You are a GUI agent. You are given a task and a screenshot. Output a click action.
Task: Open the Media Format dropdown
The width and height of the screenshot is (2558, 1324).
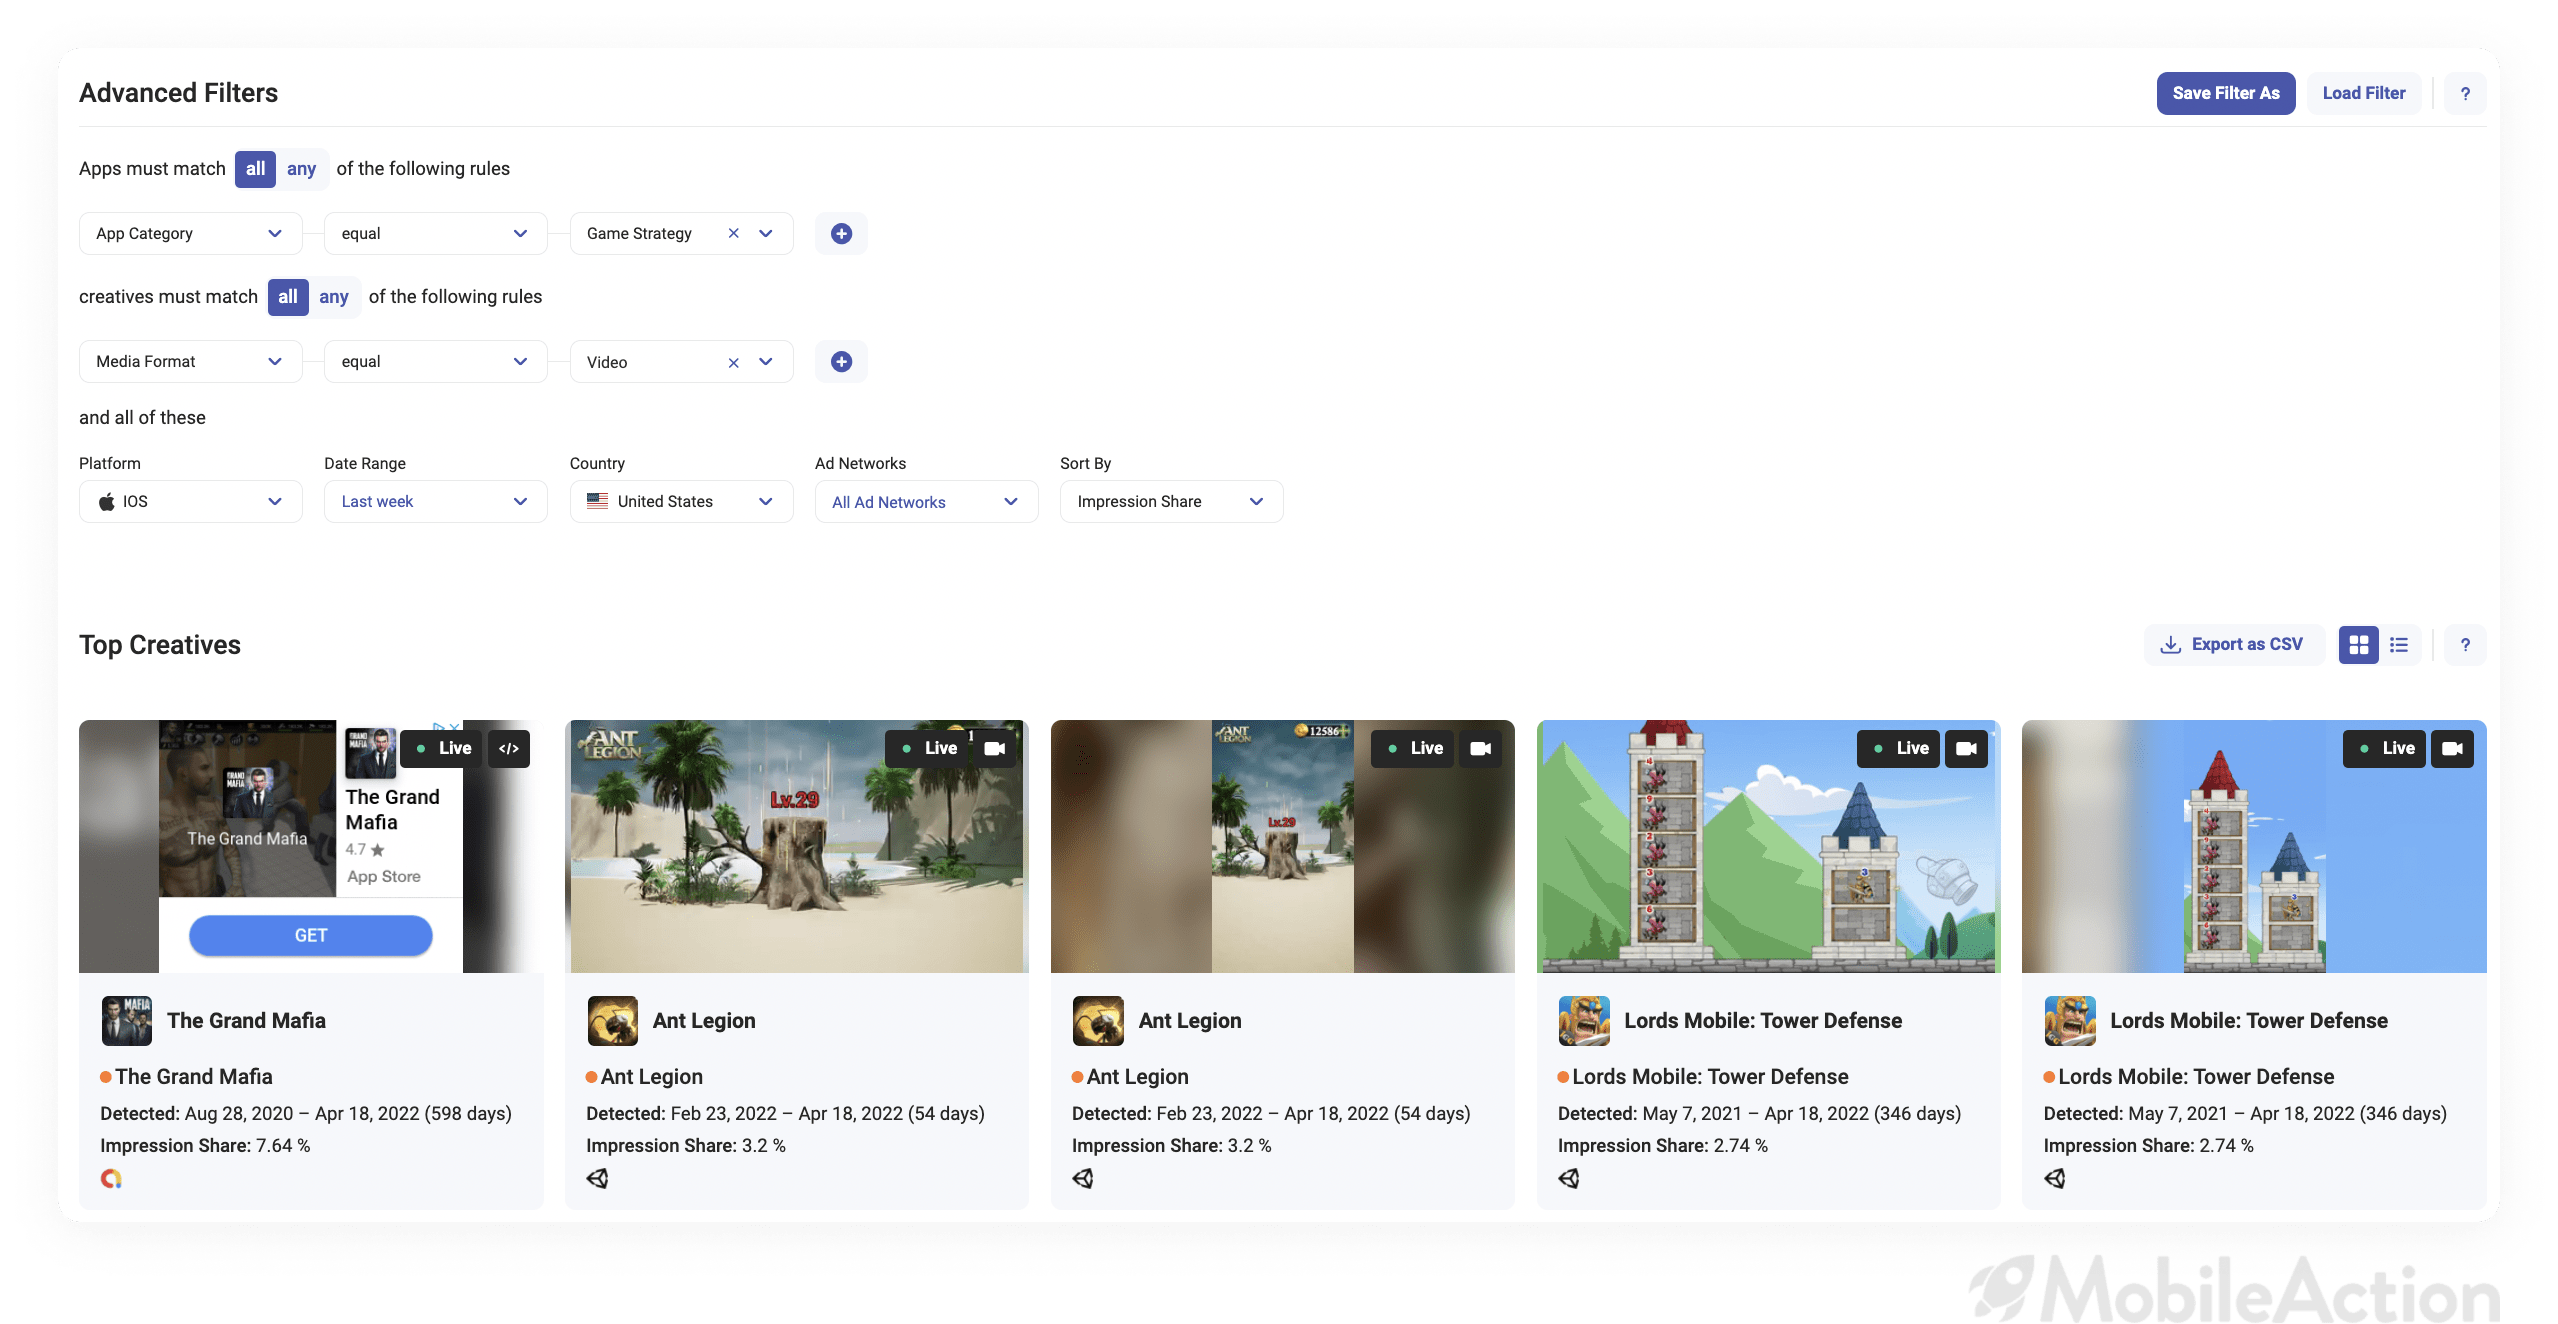tap(190, 361)
